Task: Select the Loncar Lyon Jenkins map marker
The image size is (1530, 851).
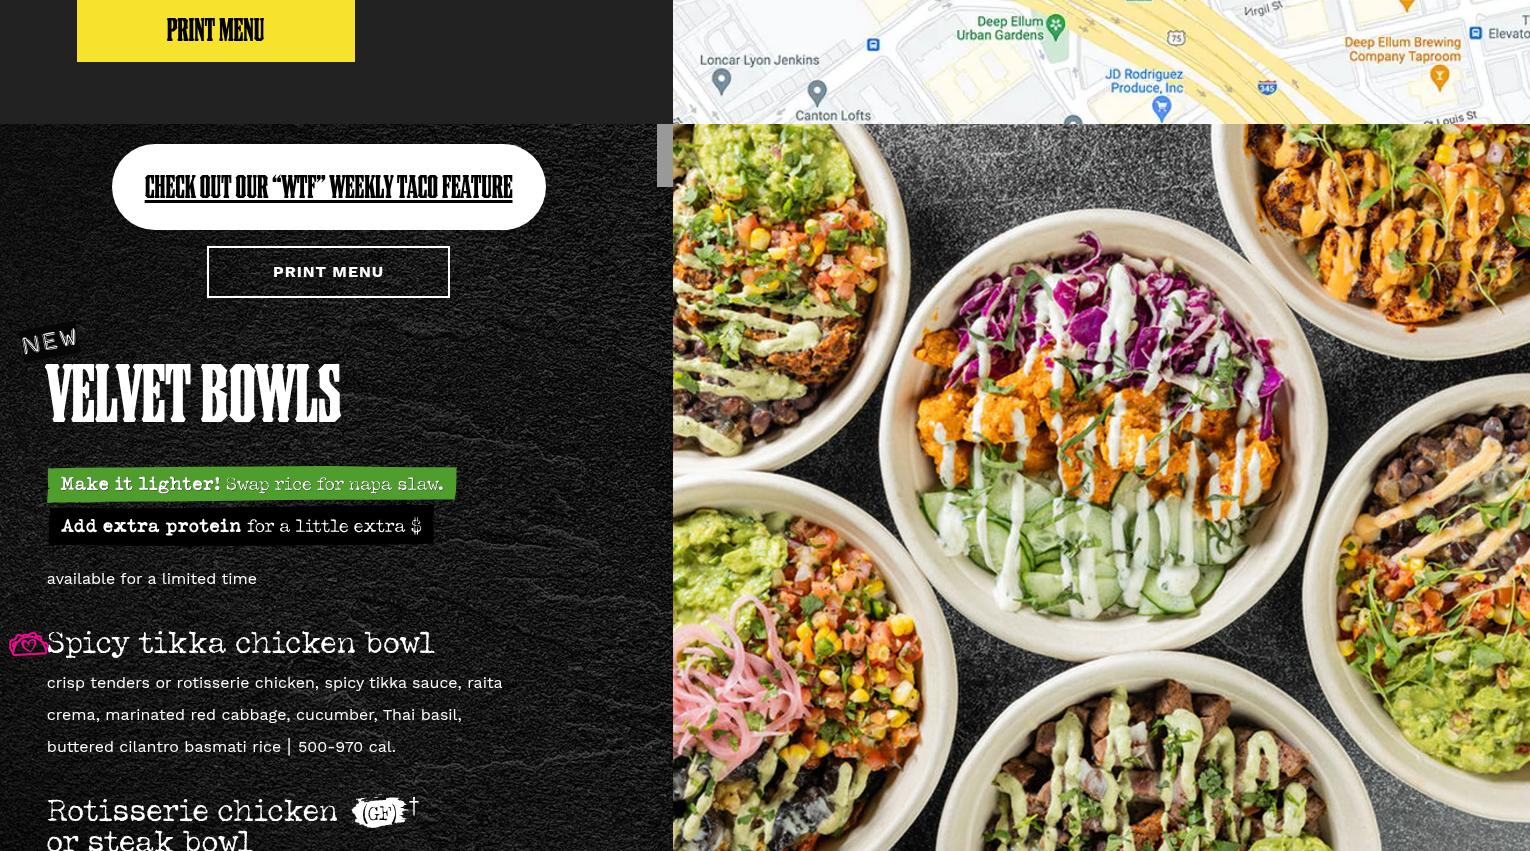Action: click(721, 80)
